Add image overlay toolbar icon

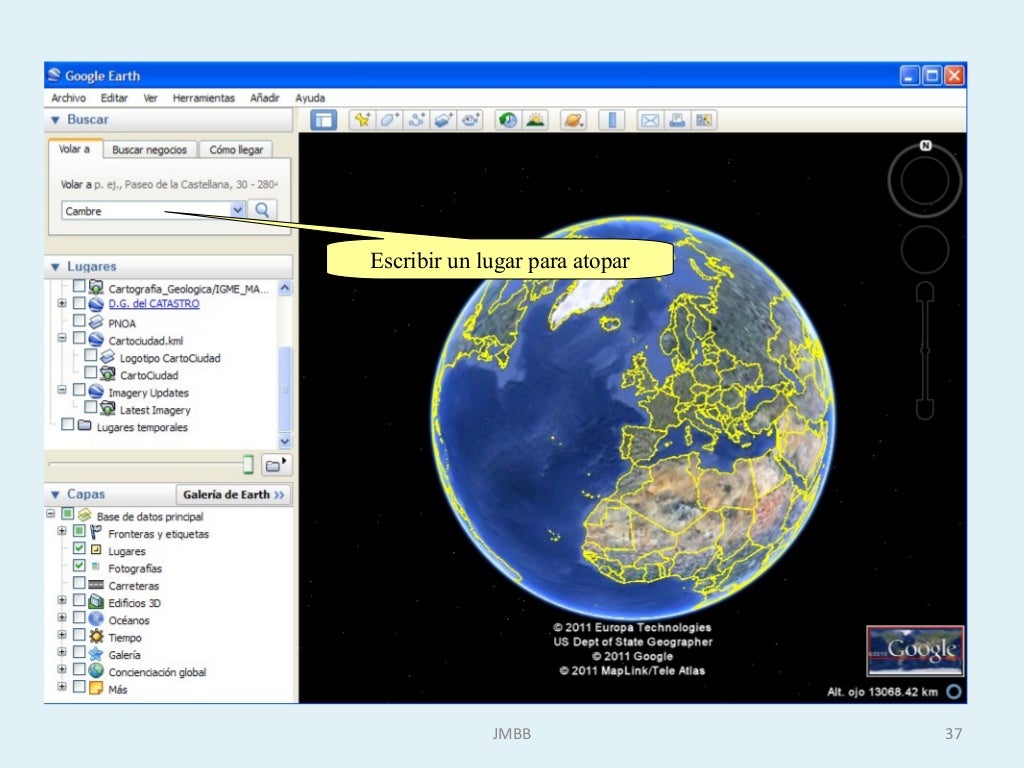[x=443, y=120]
